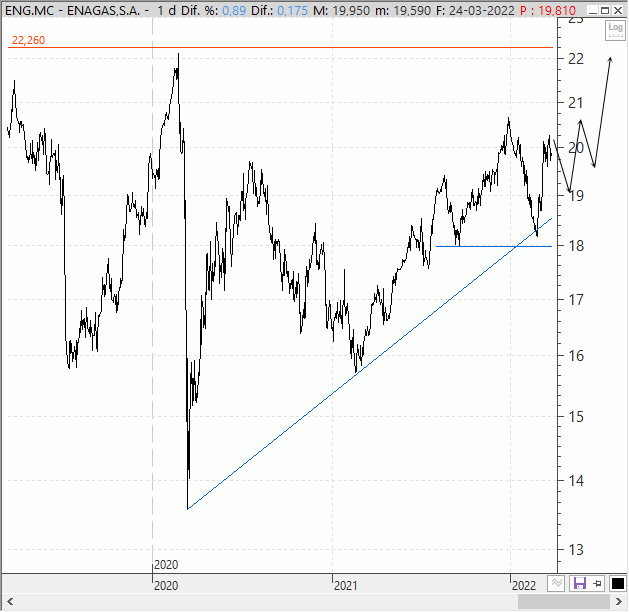Maximize the ENG.MC chart window
The width and height of the screenshot is (629, 612).
pos(605,10)
